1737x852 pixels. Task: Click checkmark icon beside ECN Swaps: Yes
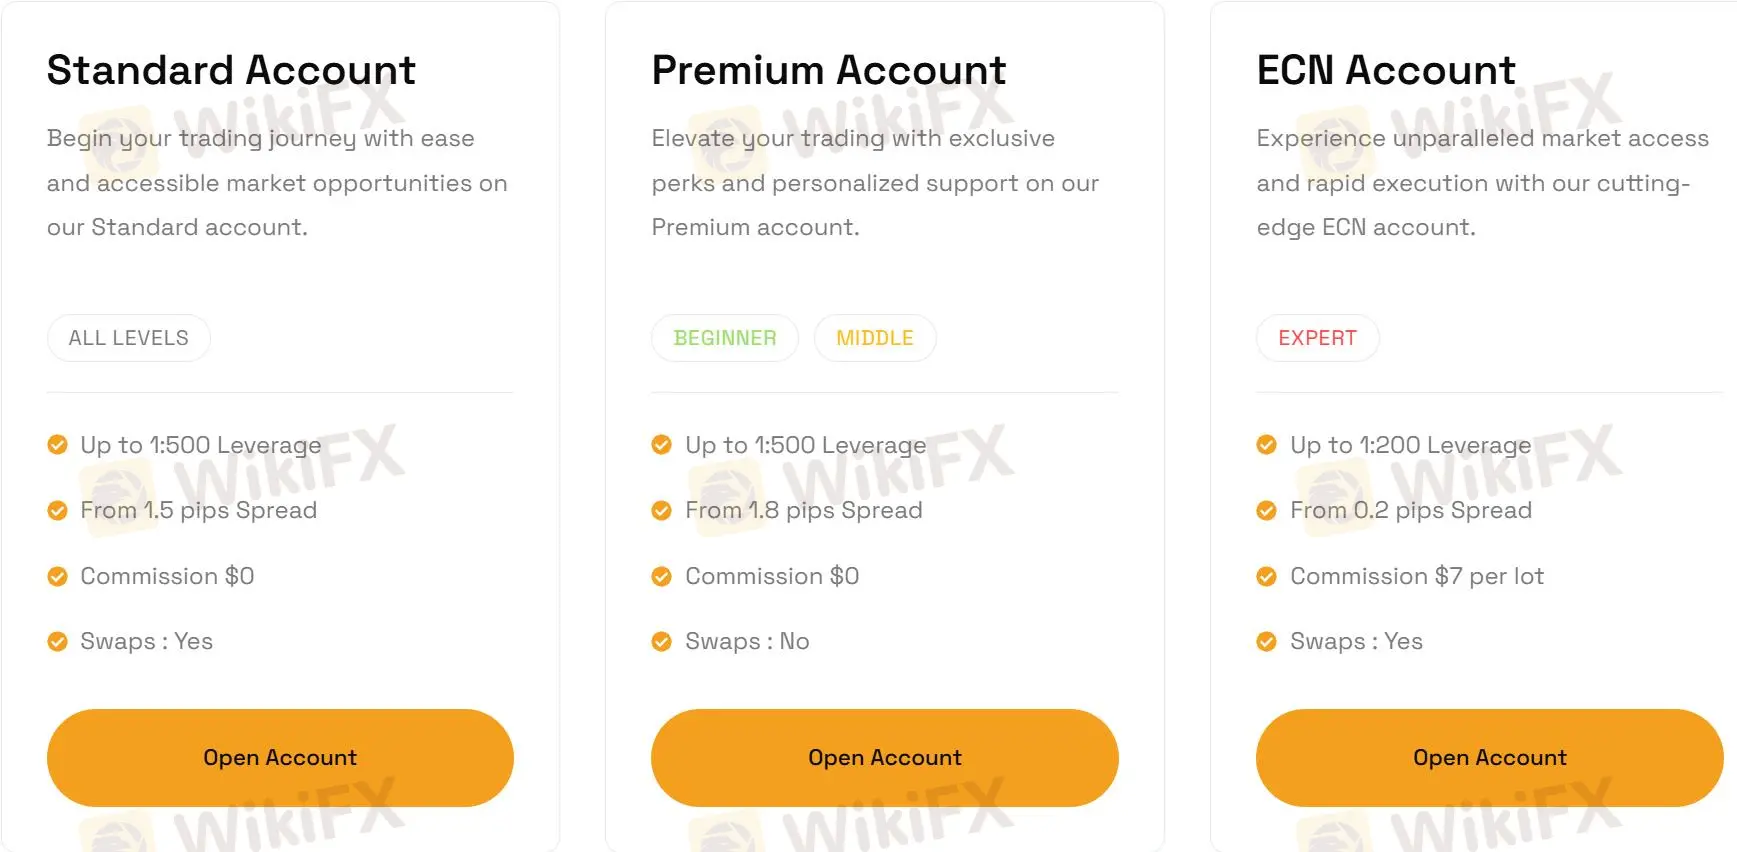(x=1267, y=642)
